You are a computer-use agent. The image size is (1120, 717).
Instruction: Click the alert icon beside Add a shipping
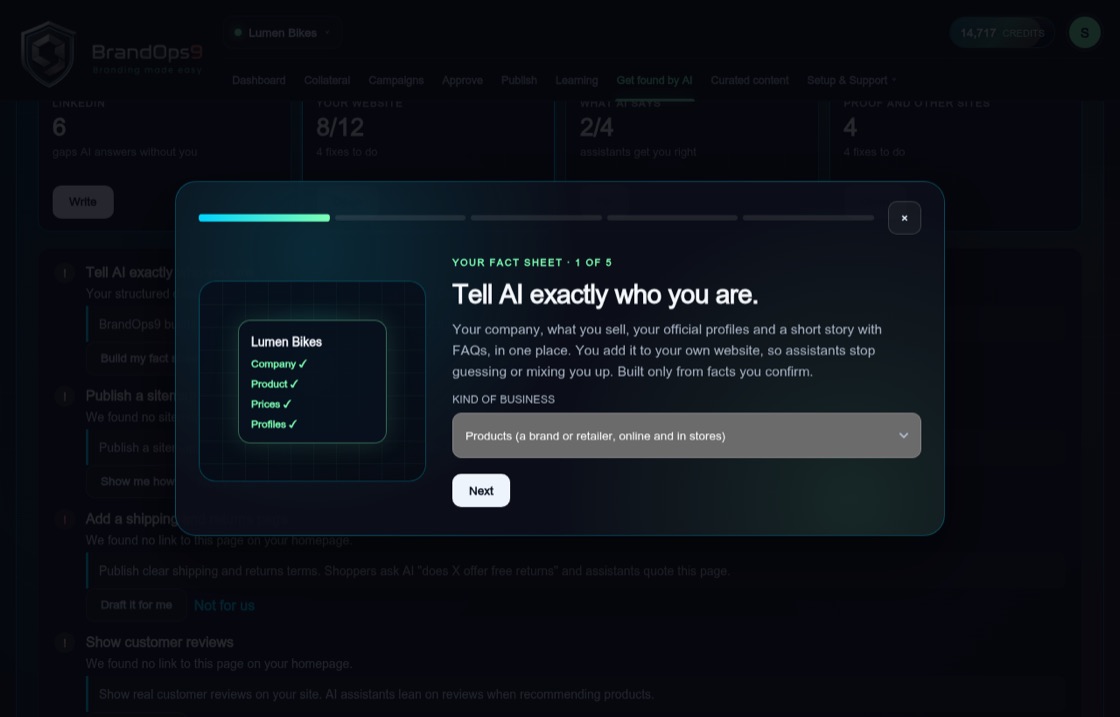coord(65,519)
